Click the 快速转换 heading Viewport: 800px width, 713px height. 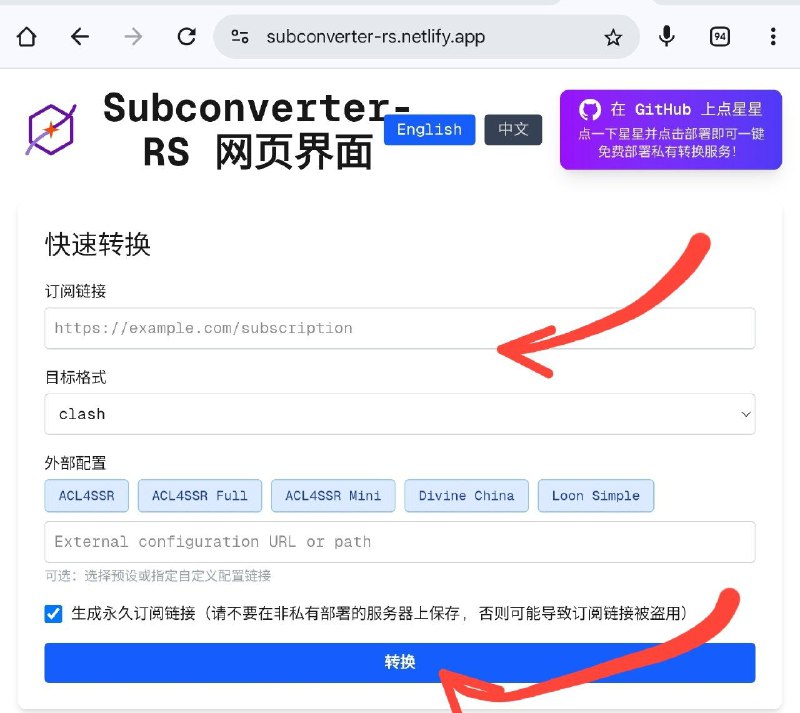click(97, 244)
